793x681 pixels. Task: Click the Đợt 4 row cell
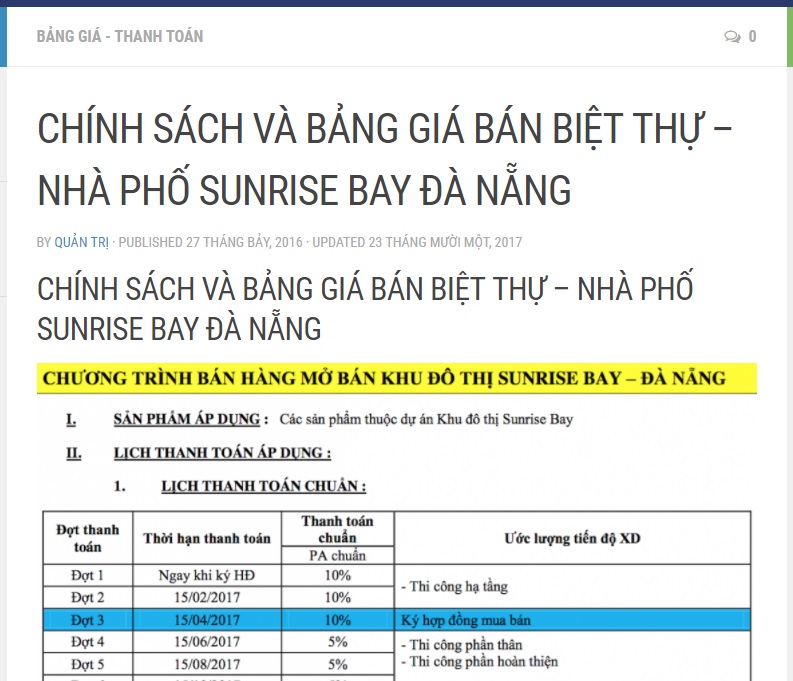click(x=87, y=642)
